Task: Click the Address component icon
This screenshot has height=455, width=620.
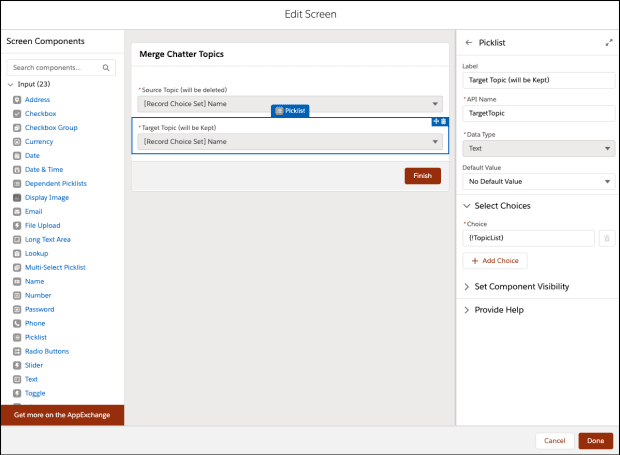Action: tap(17, 100)
